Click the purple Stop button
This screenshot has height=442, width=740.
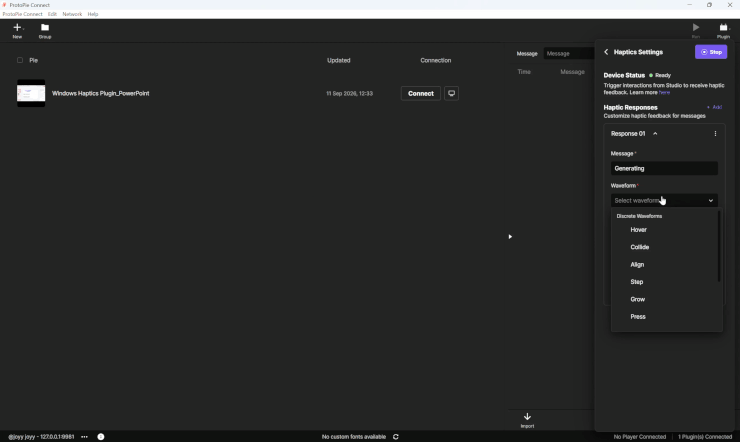coord(711,52)
